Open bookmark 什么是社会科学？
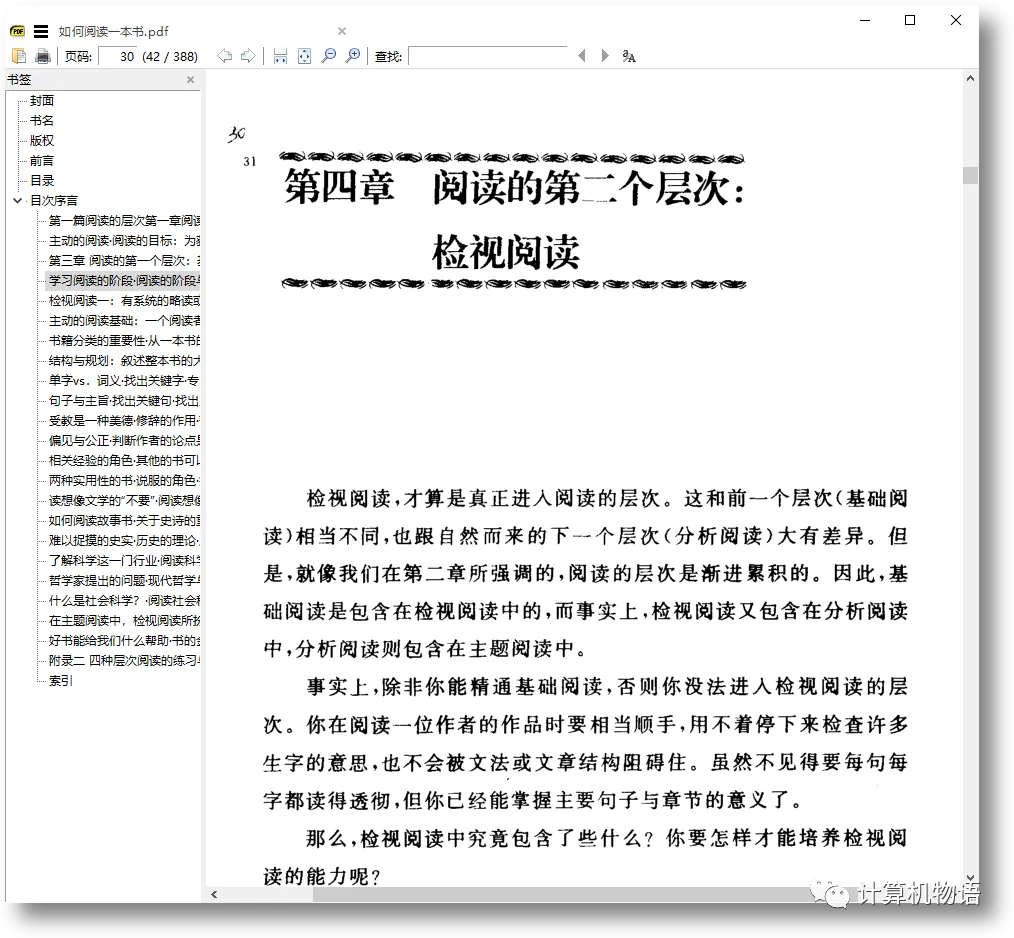 (124, 601)
